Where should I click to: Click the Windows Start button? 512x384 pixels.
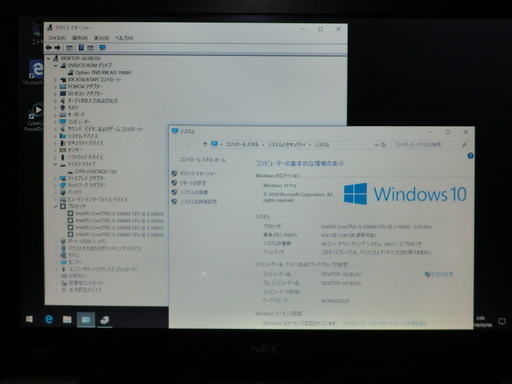pos(29,319)
